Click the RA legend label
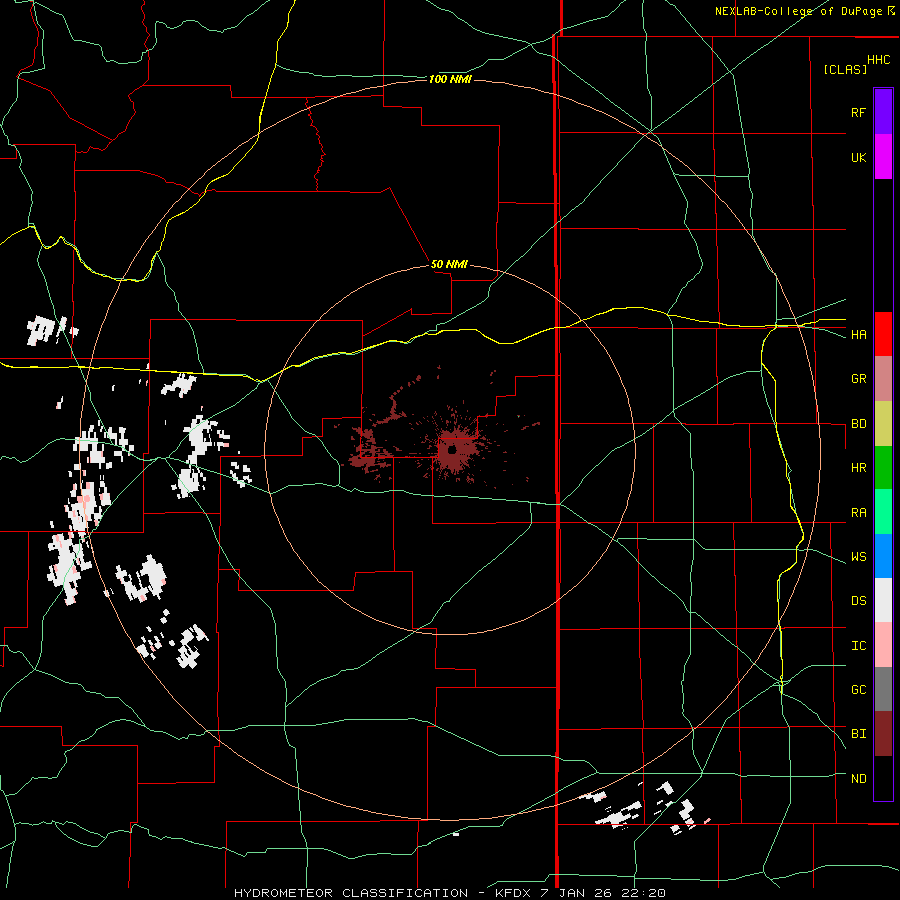This screenshot has width=900, height=900. tap(858, 513)
